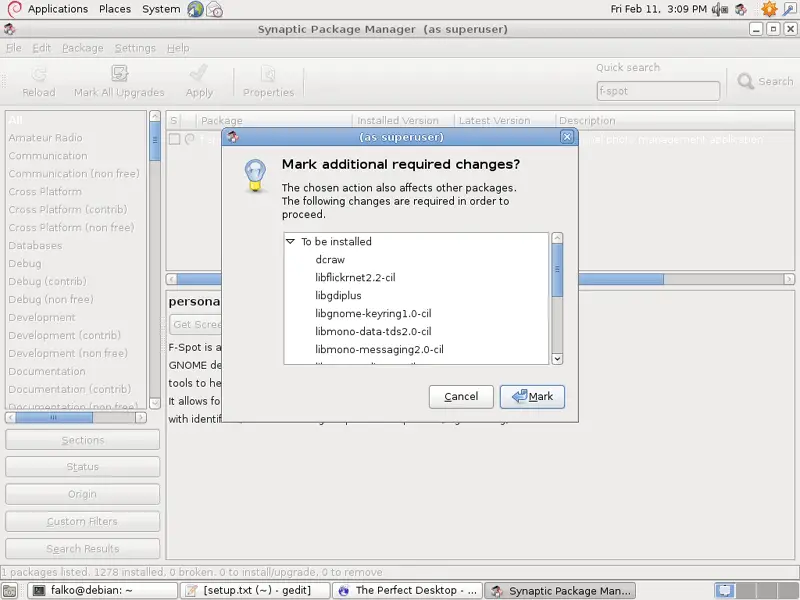Select libflickrnet2.2-cil in the list
Screen dimensions: 800x600
point(355,278)
